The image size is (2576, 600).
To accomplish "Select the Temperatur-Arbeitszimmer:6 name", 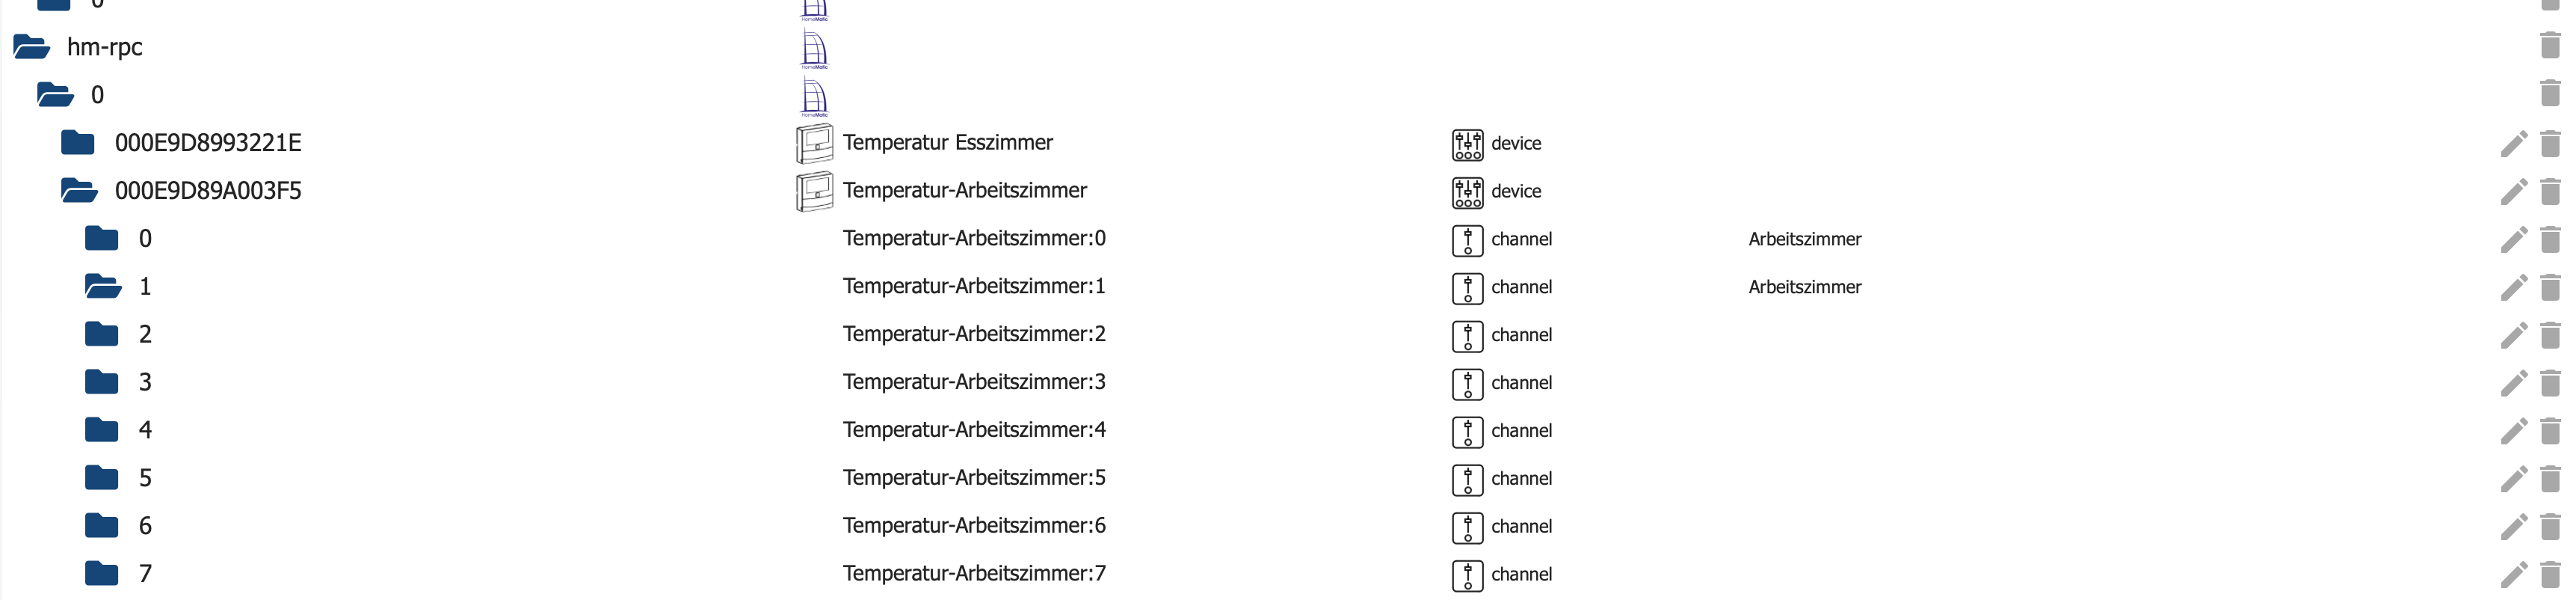I will [973, 526].
